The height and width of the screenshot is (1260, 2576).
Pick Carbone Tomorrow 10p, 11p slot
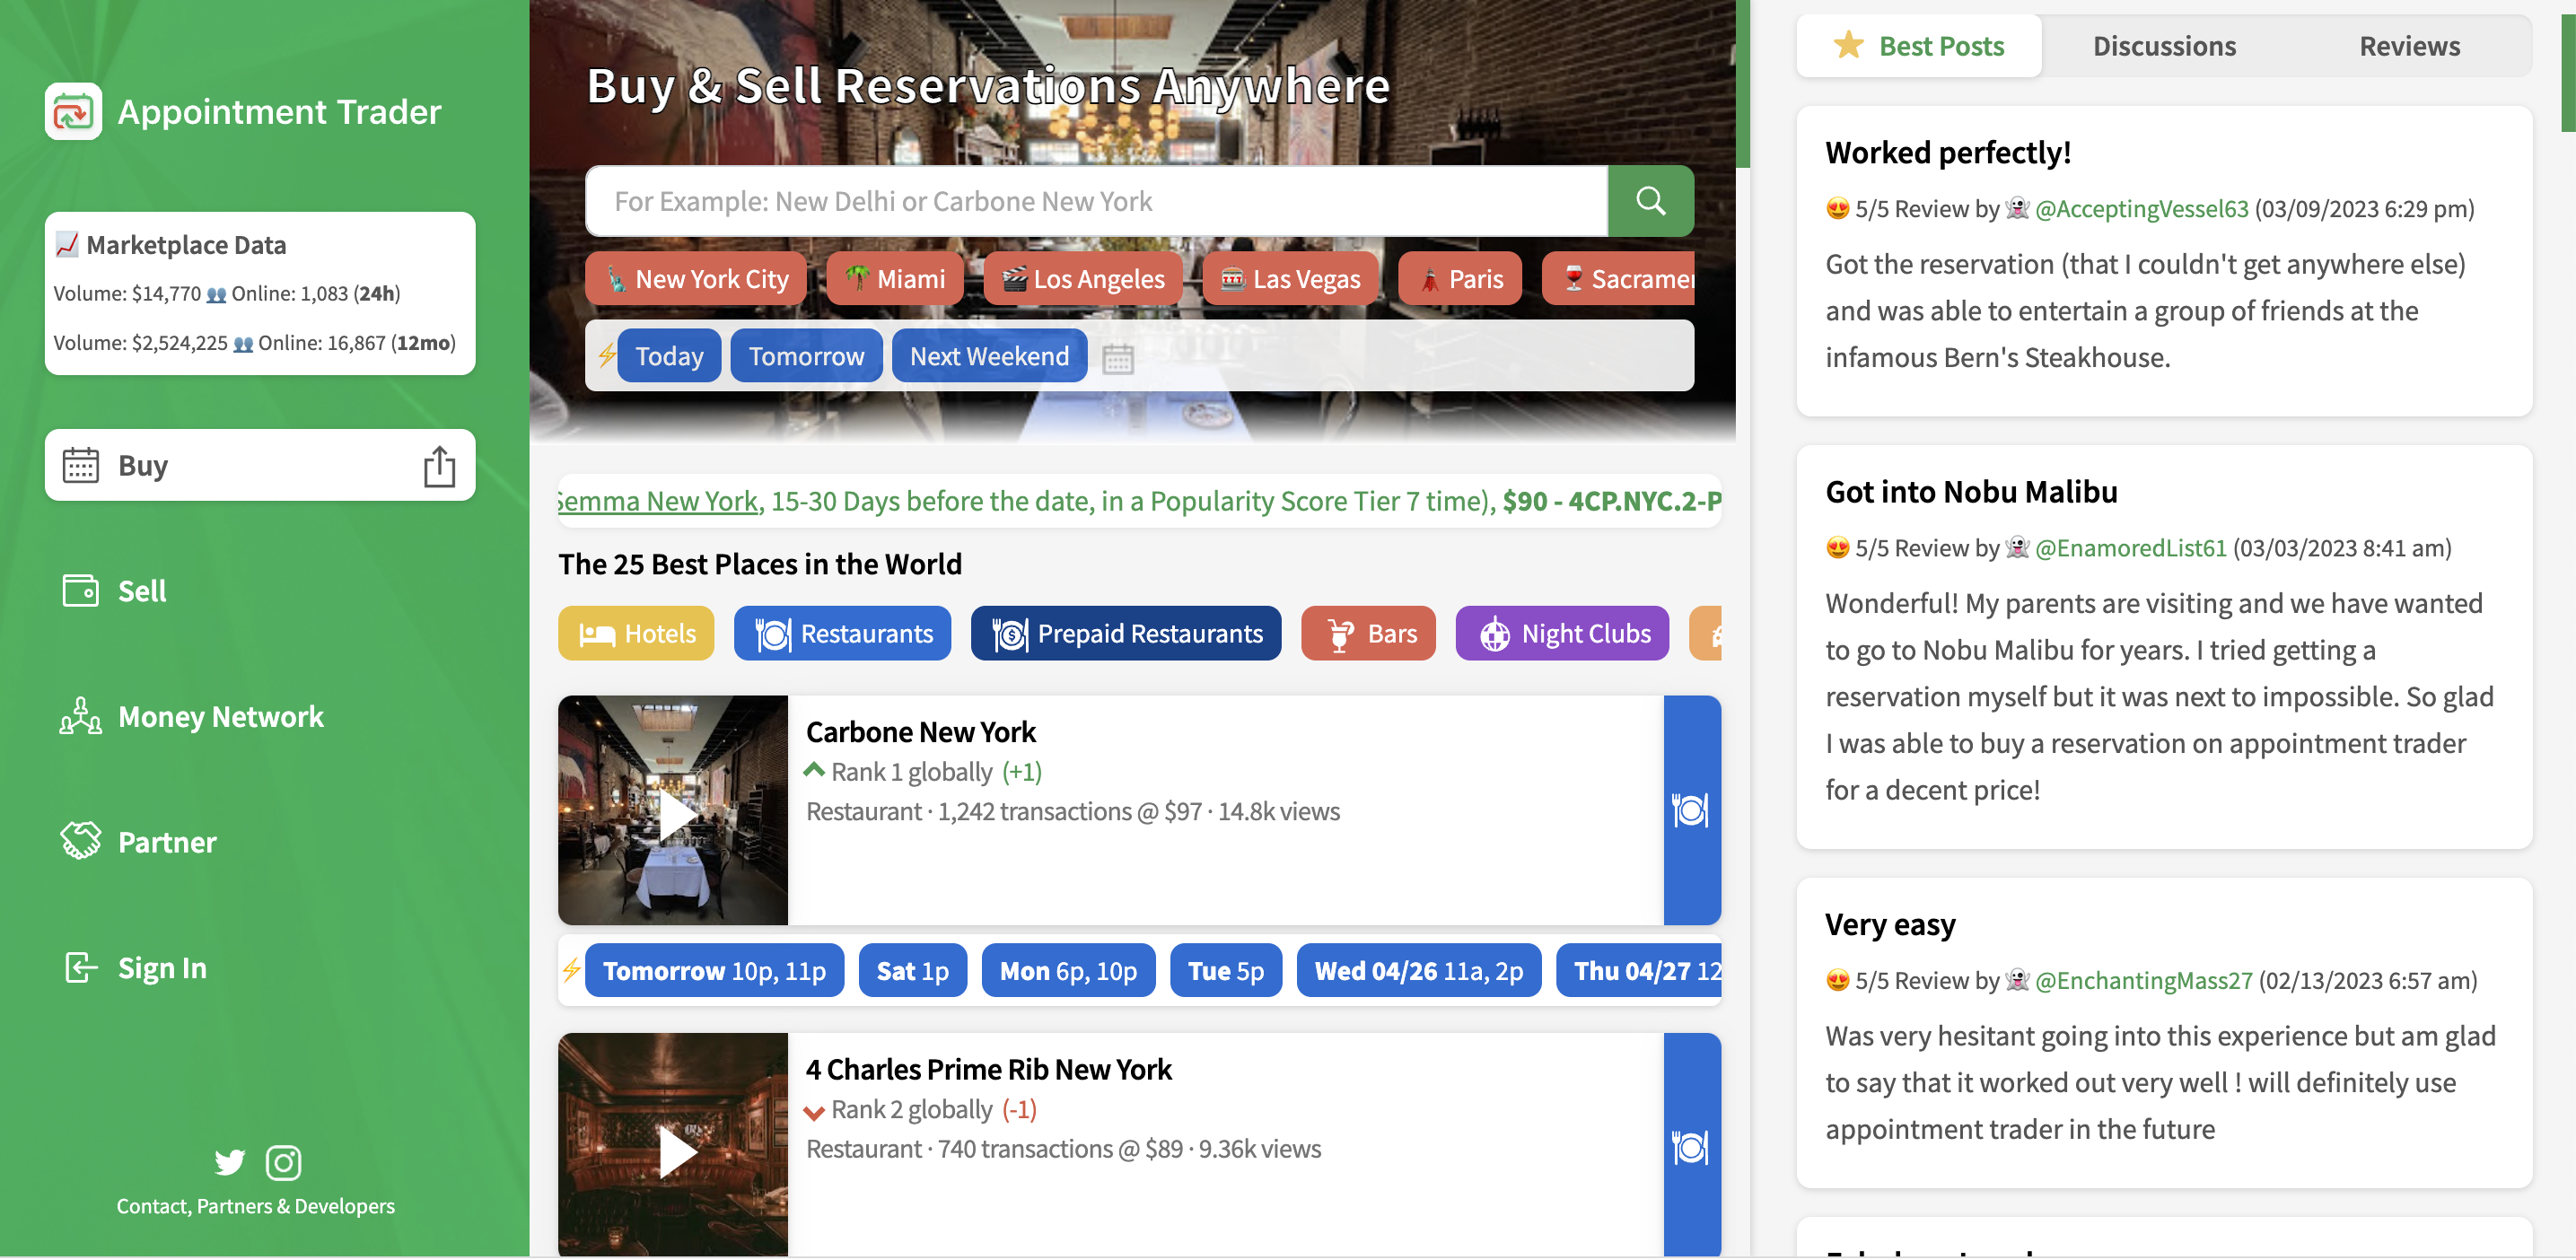(714, 971)
